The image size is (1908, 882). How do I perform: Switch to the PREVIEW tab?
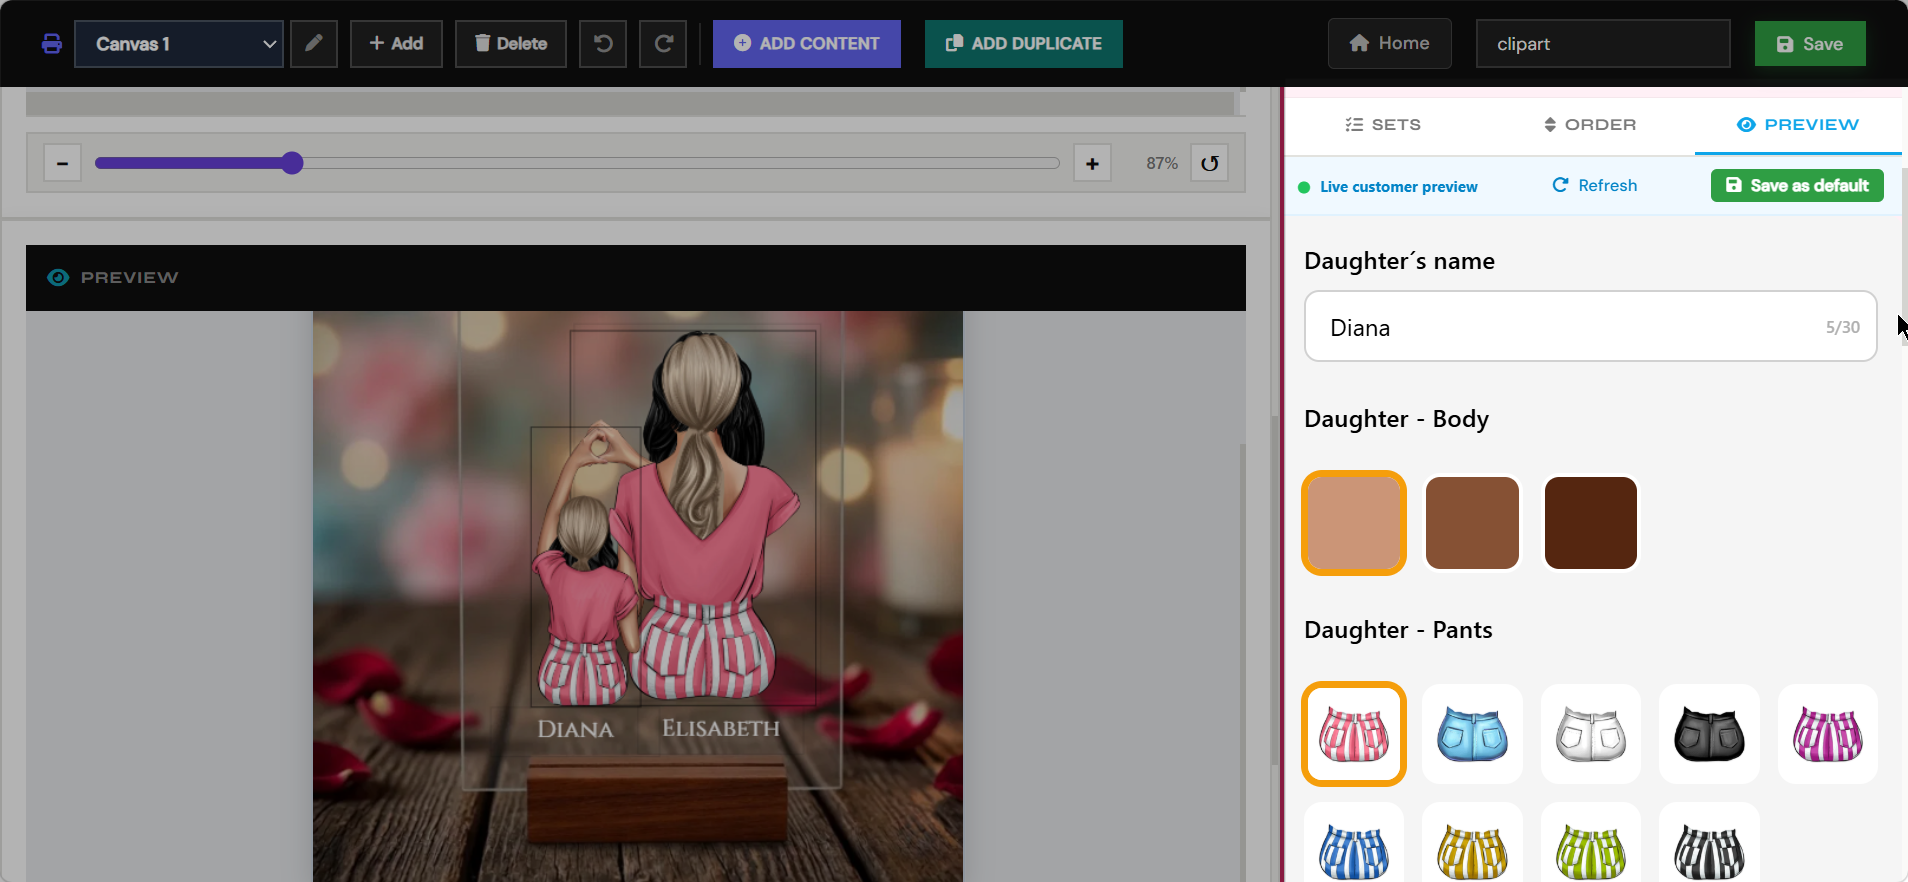coord(1798,125)
